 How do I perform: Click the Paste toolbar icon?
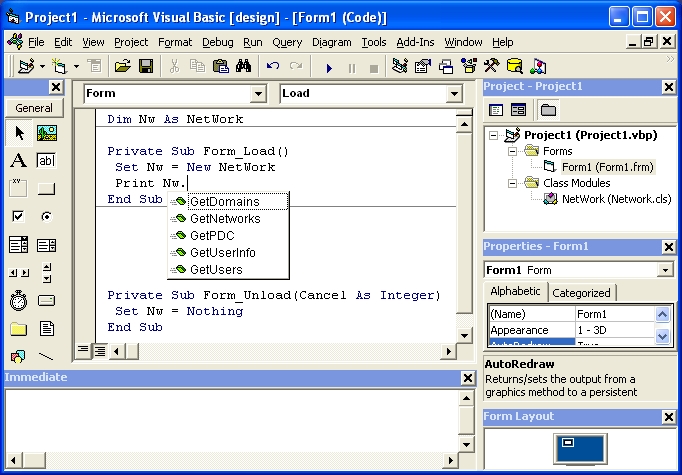[x=221, y=67]
